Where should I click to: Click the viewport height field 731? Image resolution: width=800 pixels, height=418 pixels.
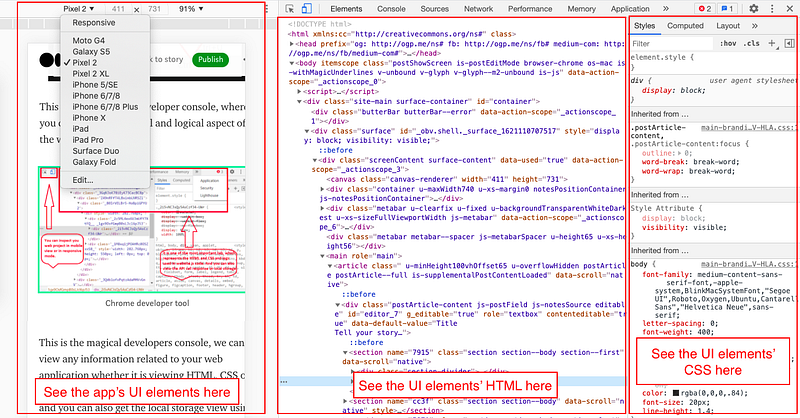click(x=155, y=9)
